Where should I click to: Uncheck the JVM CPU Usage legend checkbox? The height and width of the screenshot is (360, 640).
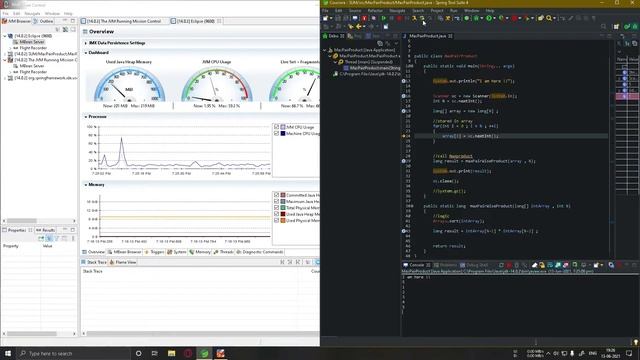click(x=276, y=127)
